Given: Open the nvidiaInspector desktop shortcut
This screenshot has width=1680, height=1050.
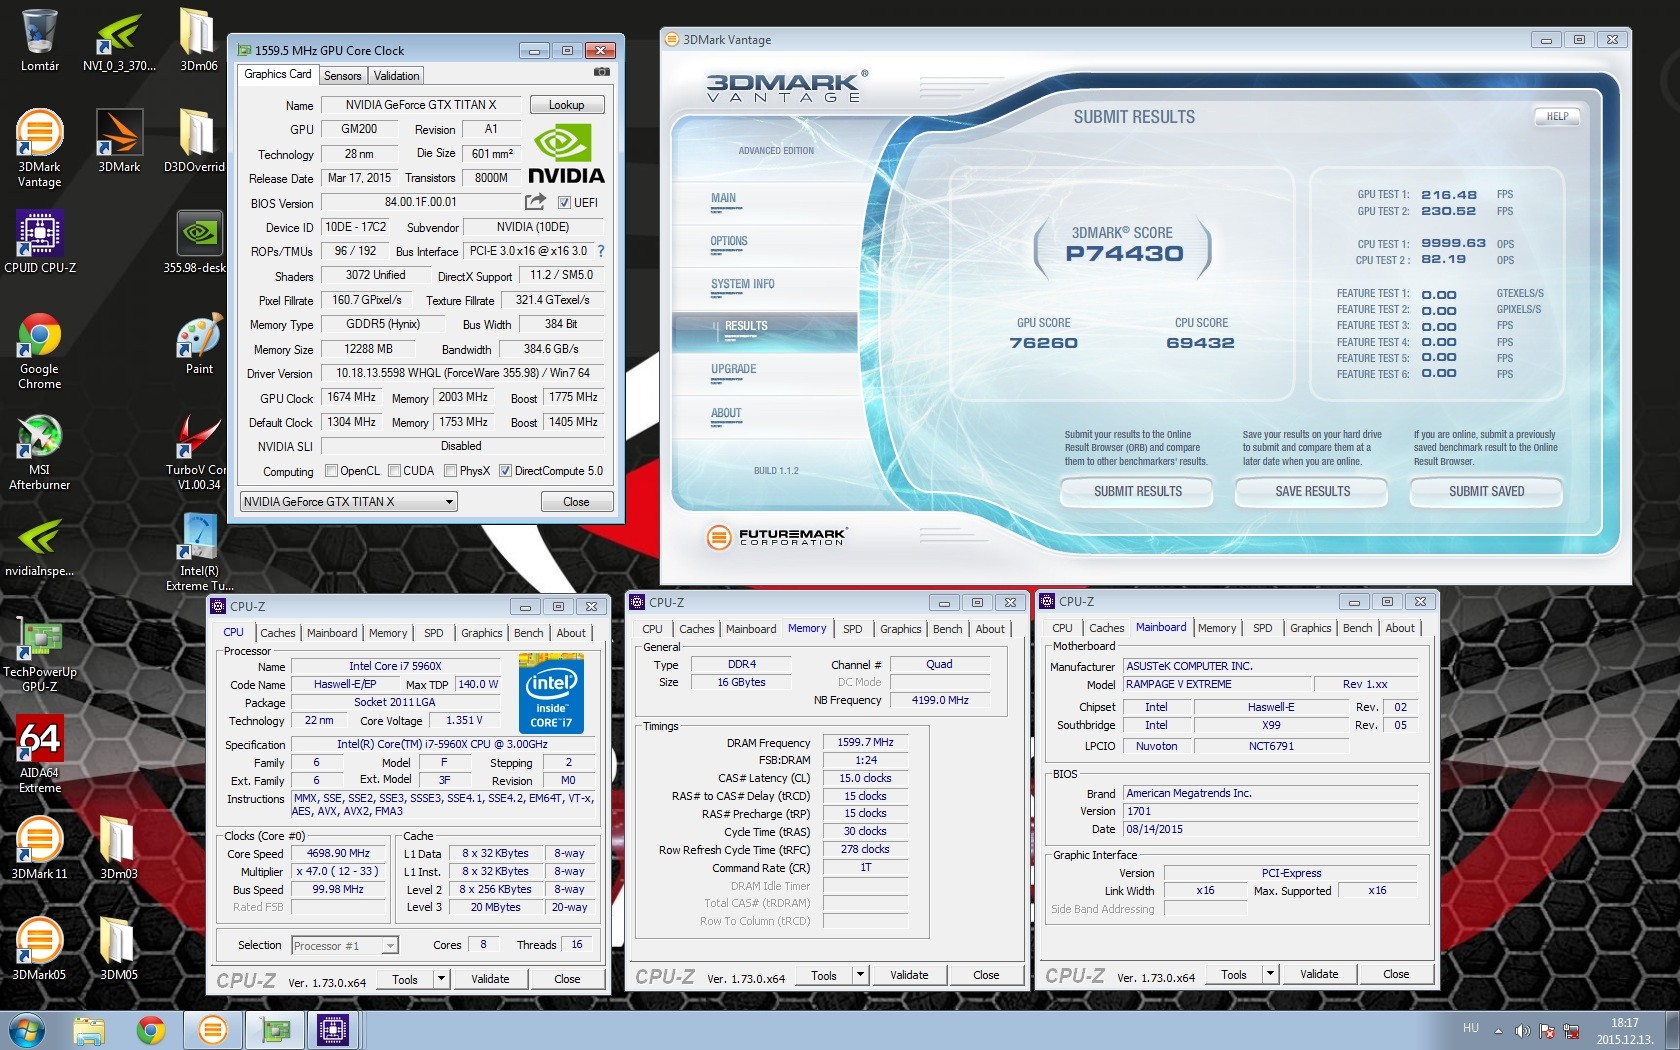Looking at the screenshot, I should tap(40, 547).
